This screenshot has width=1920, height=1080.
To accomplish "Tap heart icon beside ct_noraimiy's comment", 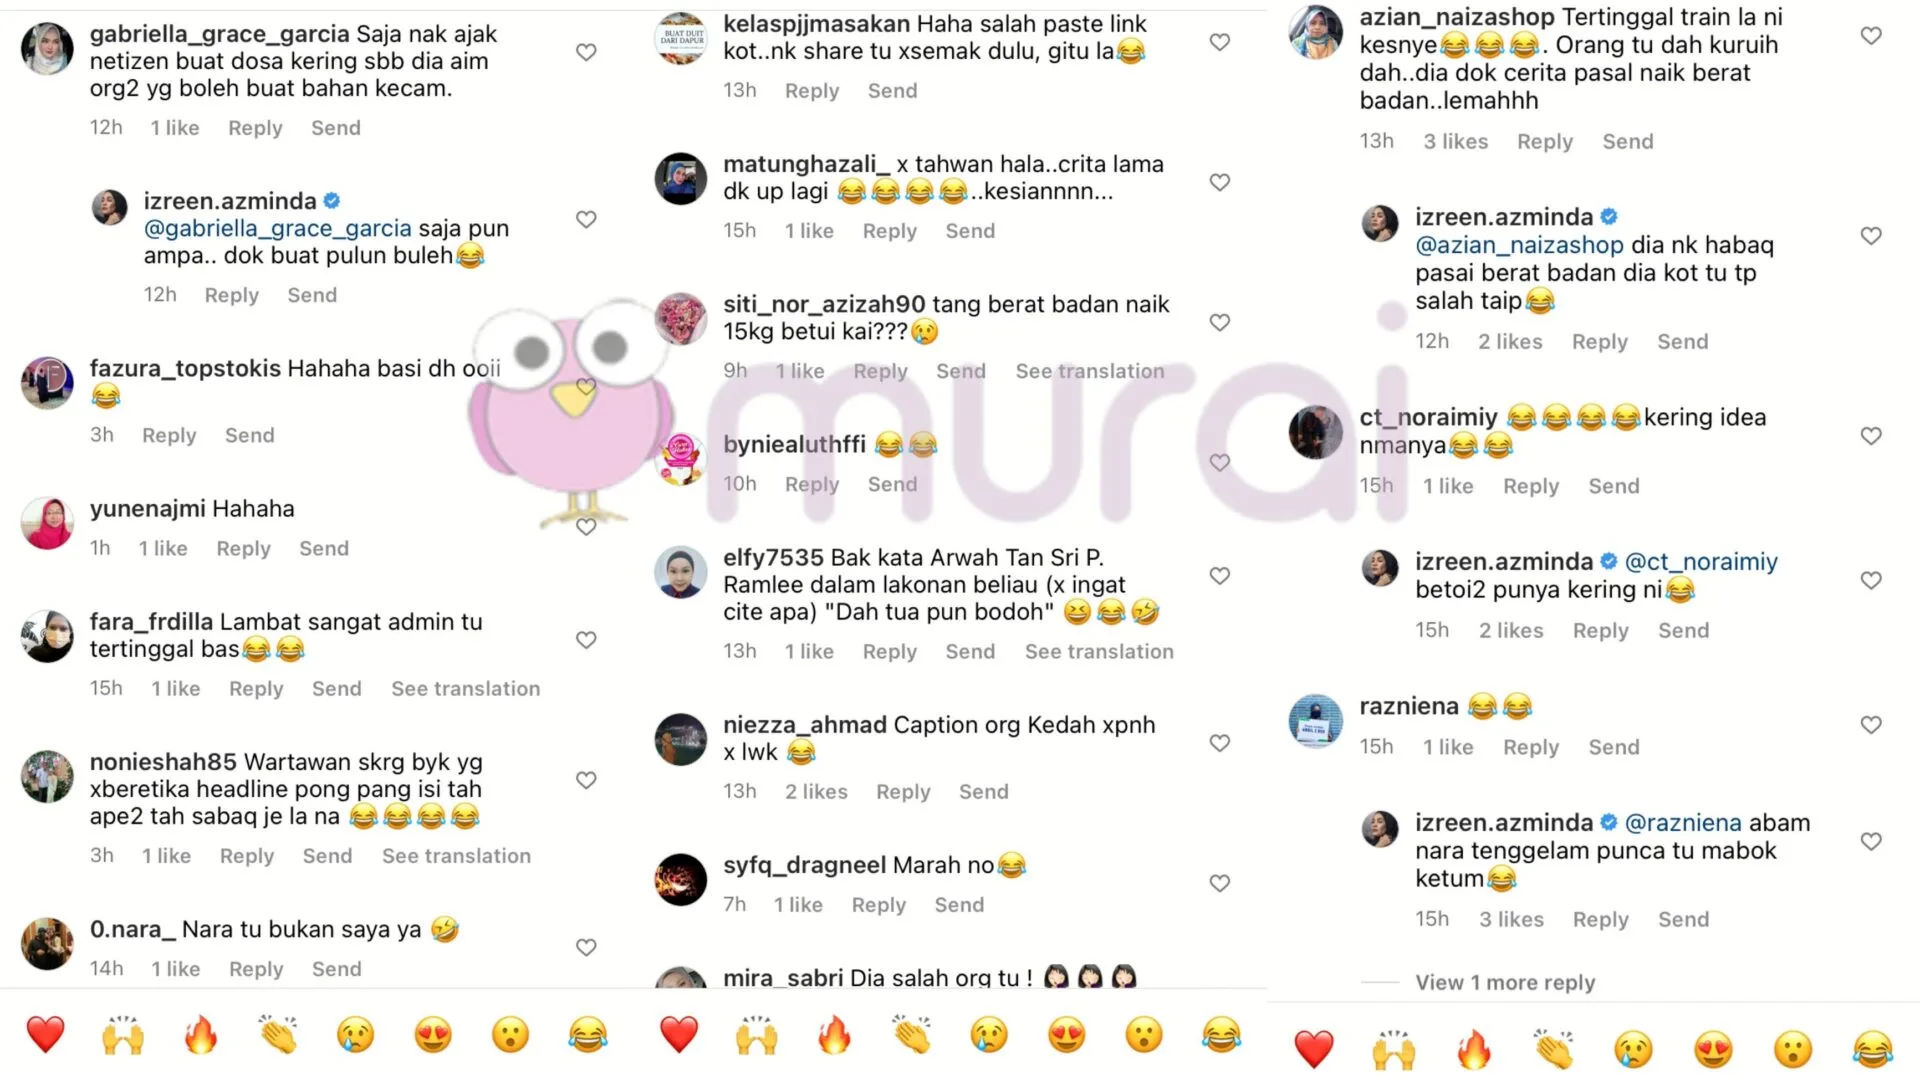I will pyautogui.click(x=1871, y=436).
